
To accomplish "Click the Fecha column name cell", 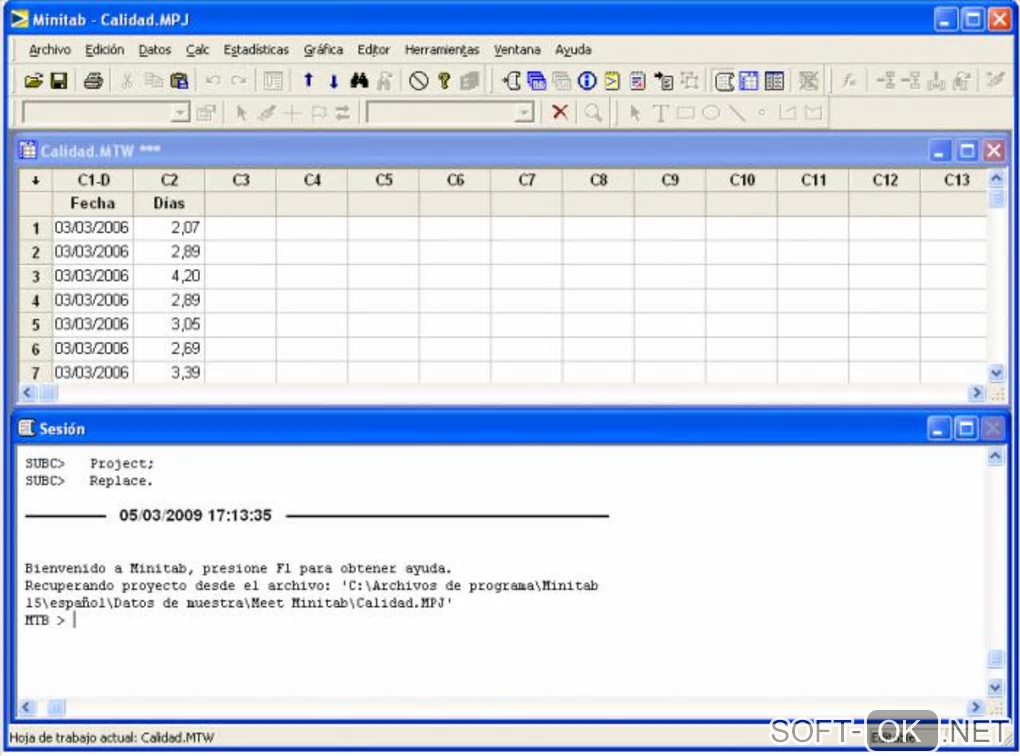I will point(93,204).
